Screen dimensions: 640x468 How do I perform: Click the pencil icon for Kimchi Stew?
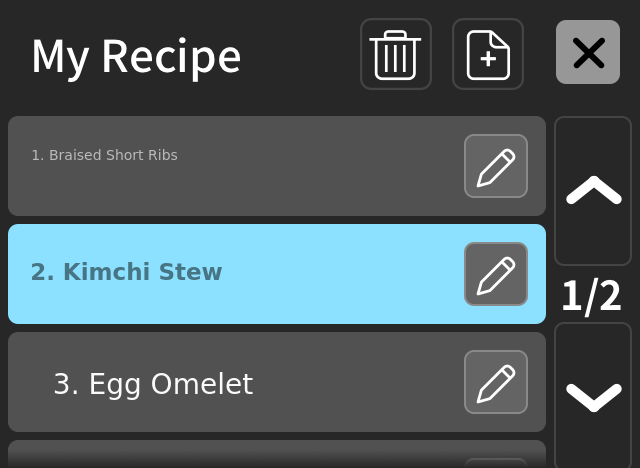(x=496, y=274)
